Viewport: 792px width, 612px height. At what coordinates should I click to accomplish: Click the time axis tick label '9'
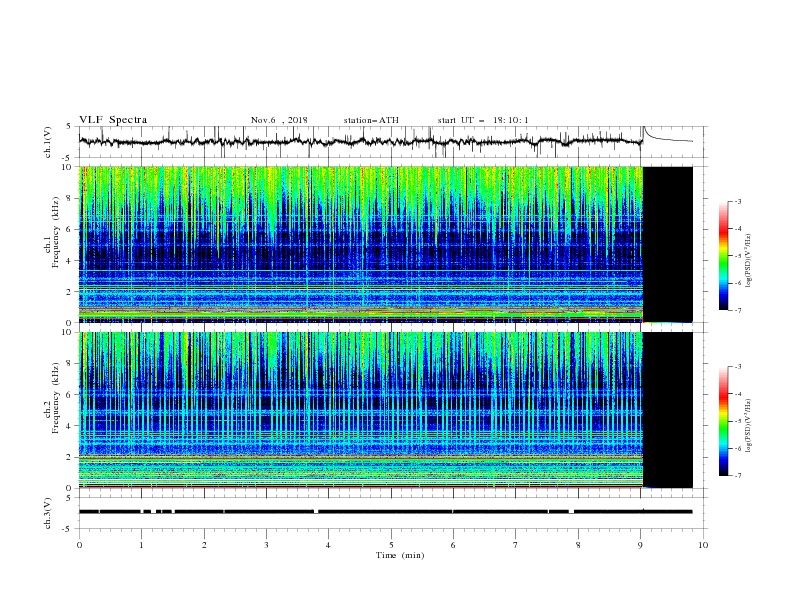640,545
